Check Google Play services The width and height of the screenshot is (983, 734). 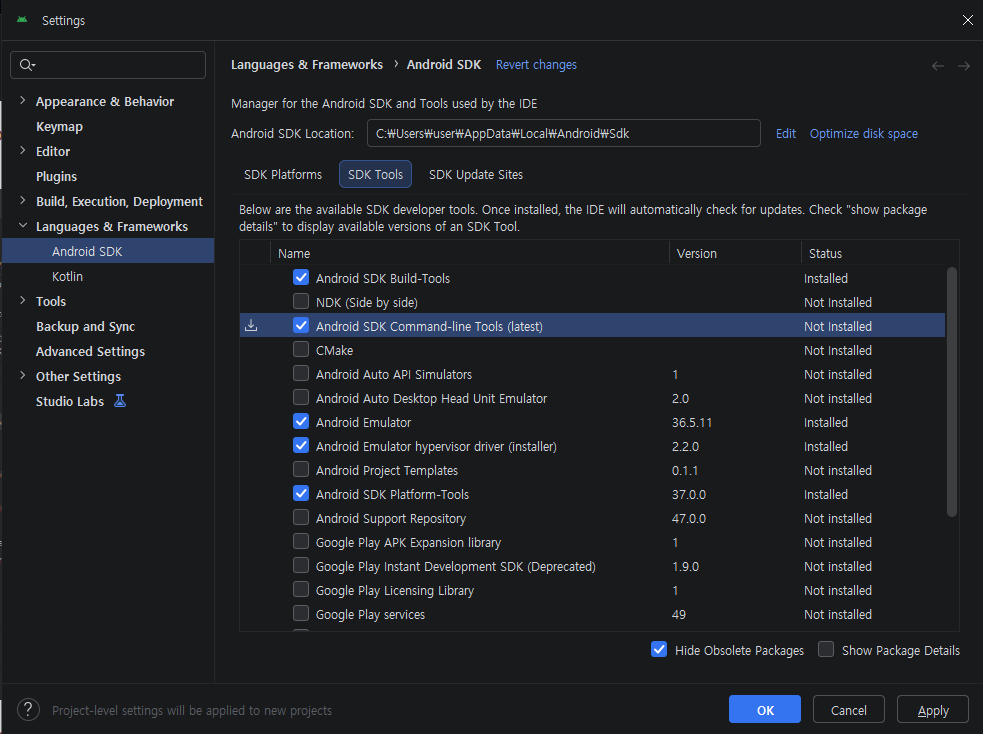(x=301, y=614)
